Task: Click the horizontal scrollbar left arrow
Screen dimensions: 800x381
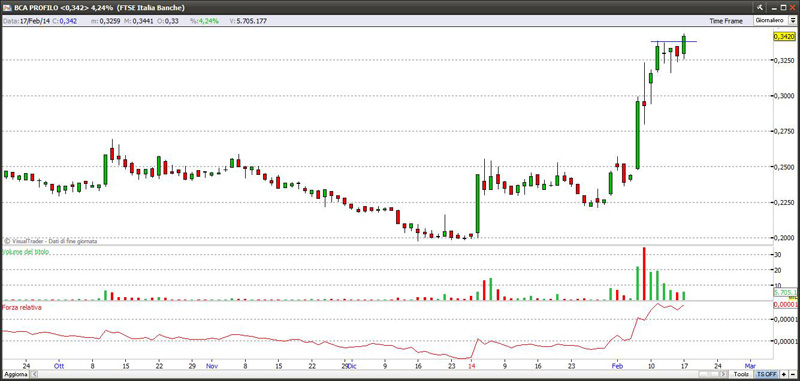Action: [x=34, y=375]
